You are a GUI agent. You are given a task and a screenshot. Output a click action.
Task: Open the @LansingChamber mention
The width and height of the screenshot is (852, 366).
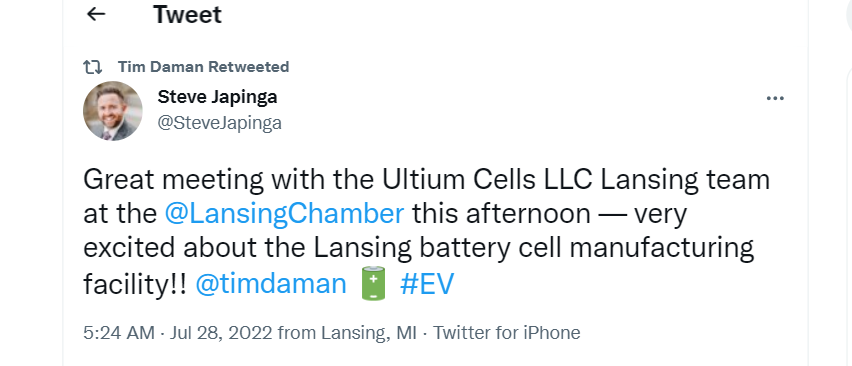point(284,213)
